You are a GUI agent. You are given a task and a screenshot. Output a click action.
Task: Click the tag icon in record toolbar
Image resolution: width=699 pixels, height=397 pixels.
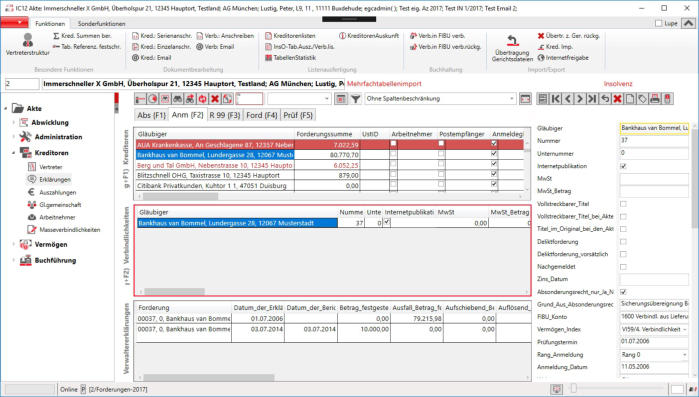pos(642,99)
